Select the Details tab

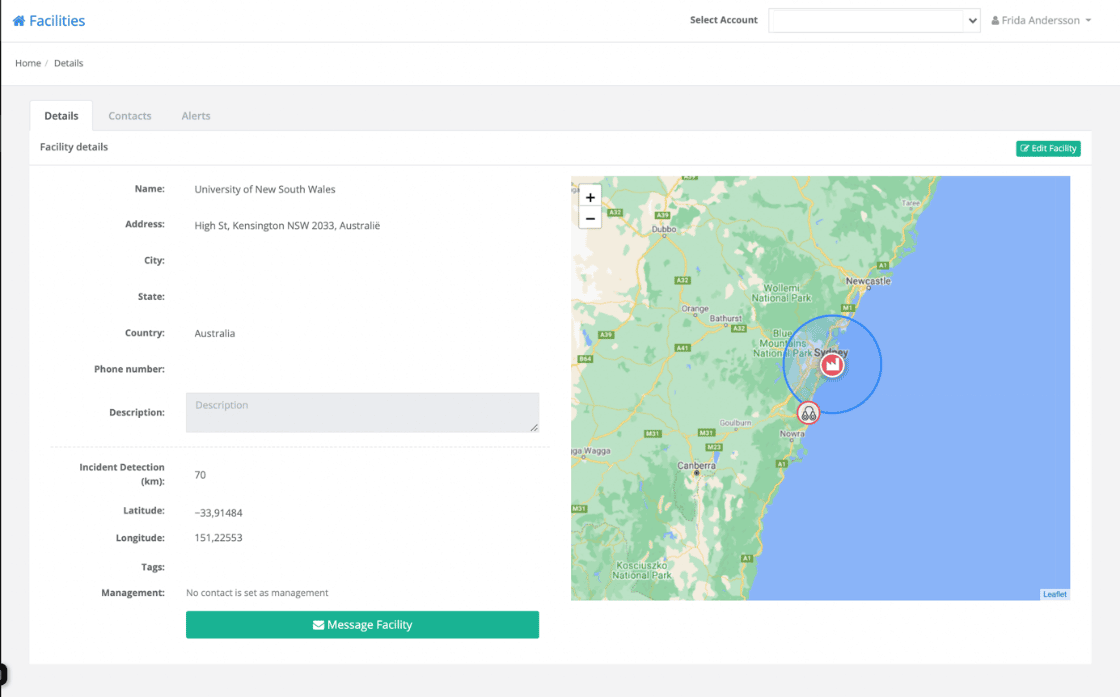(x=61, y=116)
